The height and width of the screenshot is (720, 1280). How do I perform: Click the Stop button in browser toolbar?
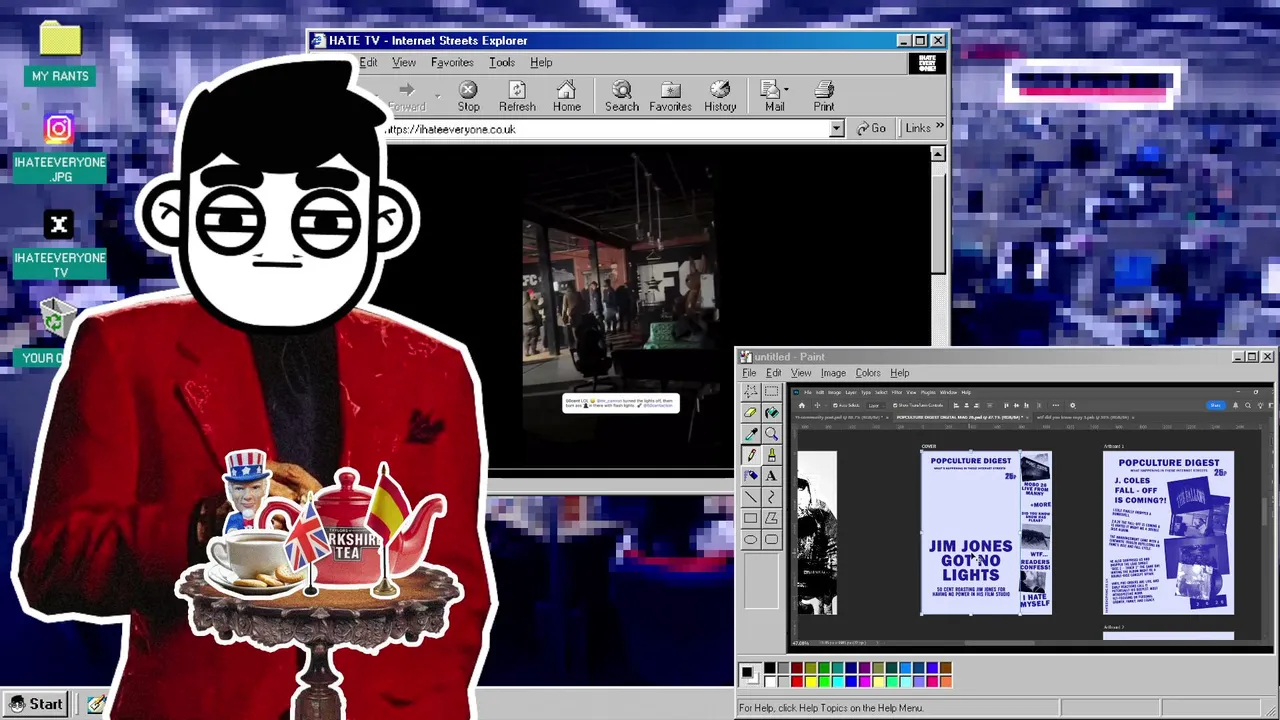pos(468,96)
